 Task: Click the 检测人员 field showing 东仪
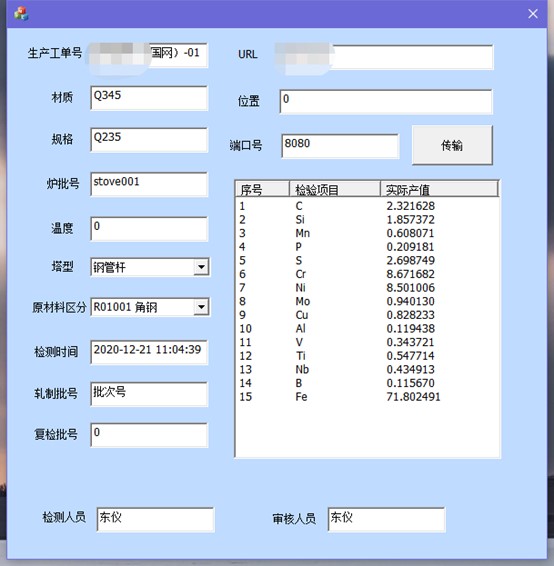pos(155,519)
